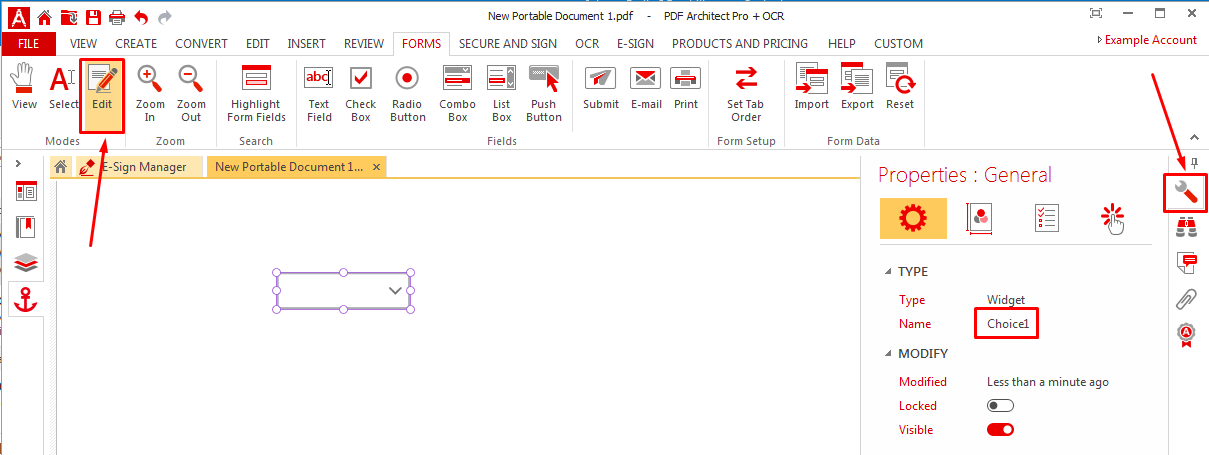Insert a Radio Button field
The height and width of the screenshot is (455, 1209).
tap(407, 93)
